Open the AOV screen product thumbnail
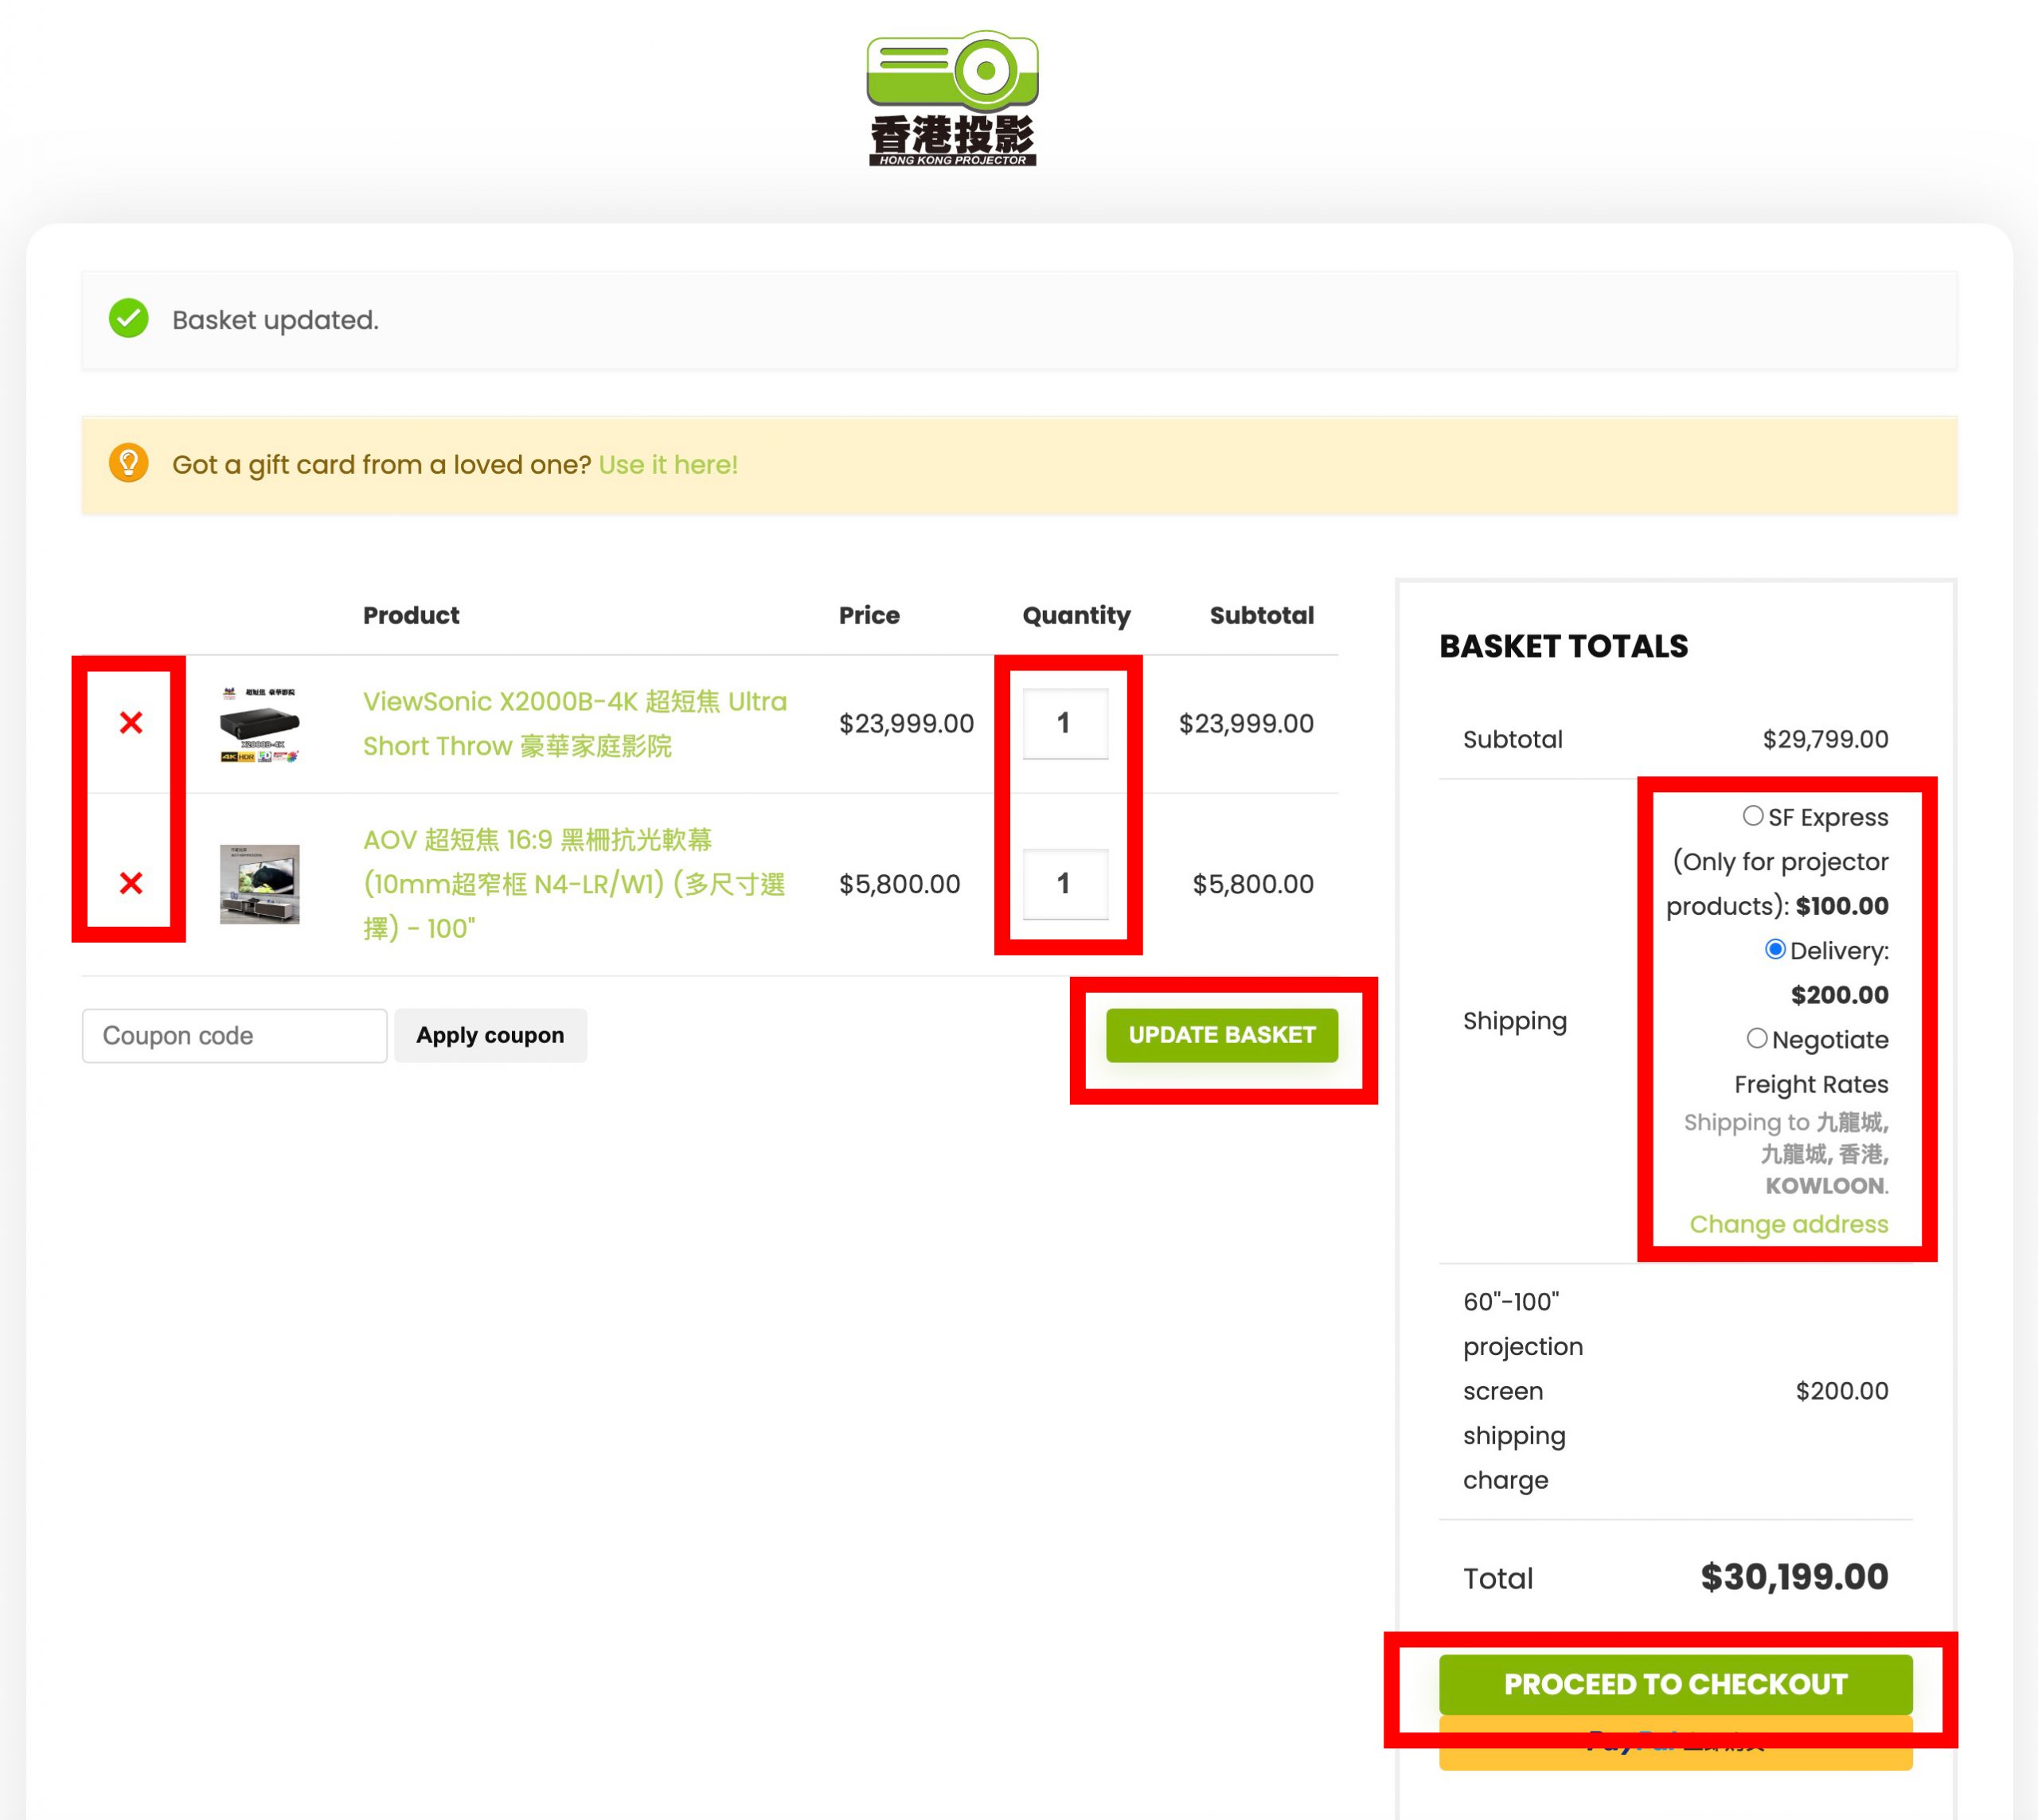This screenshot has height=1820, width=2038. coord(260,884)
